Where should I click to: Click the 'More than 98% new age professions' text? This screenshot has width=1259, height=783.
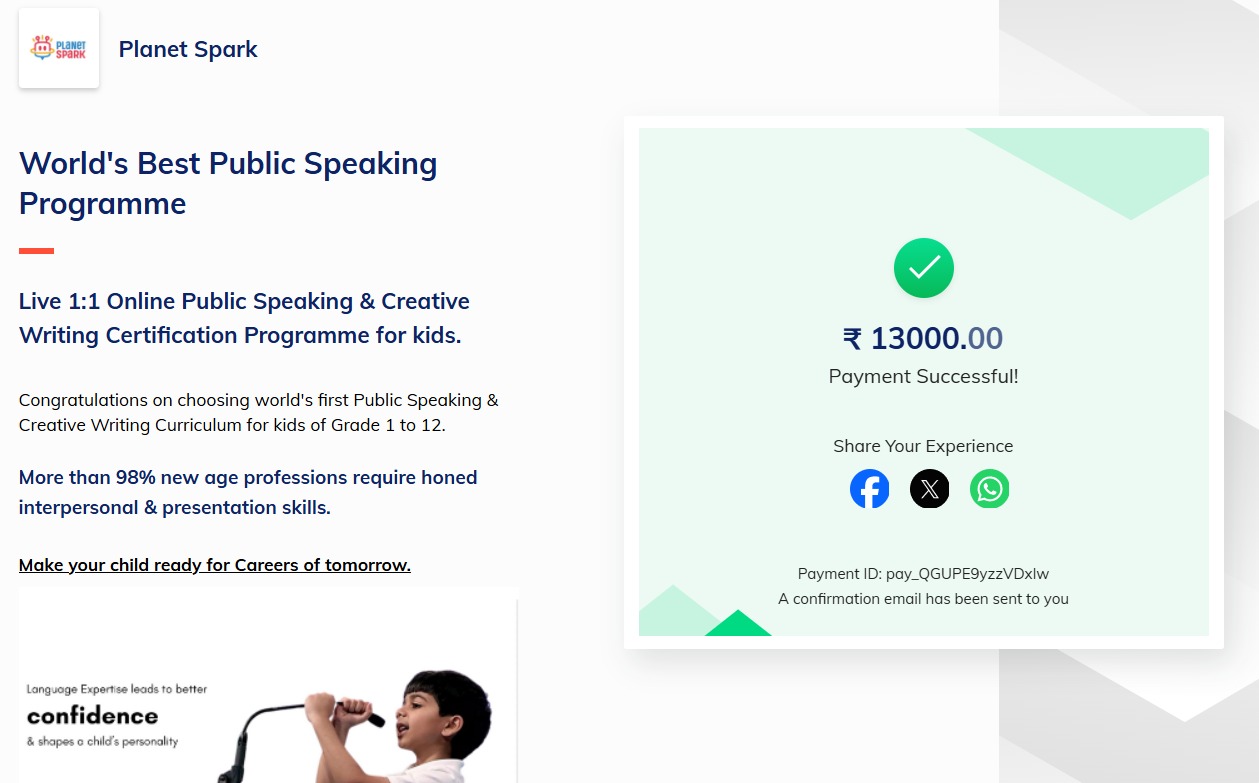point(248,492)
